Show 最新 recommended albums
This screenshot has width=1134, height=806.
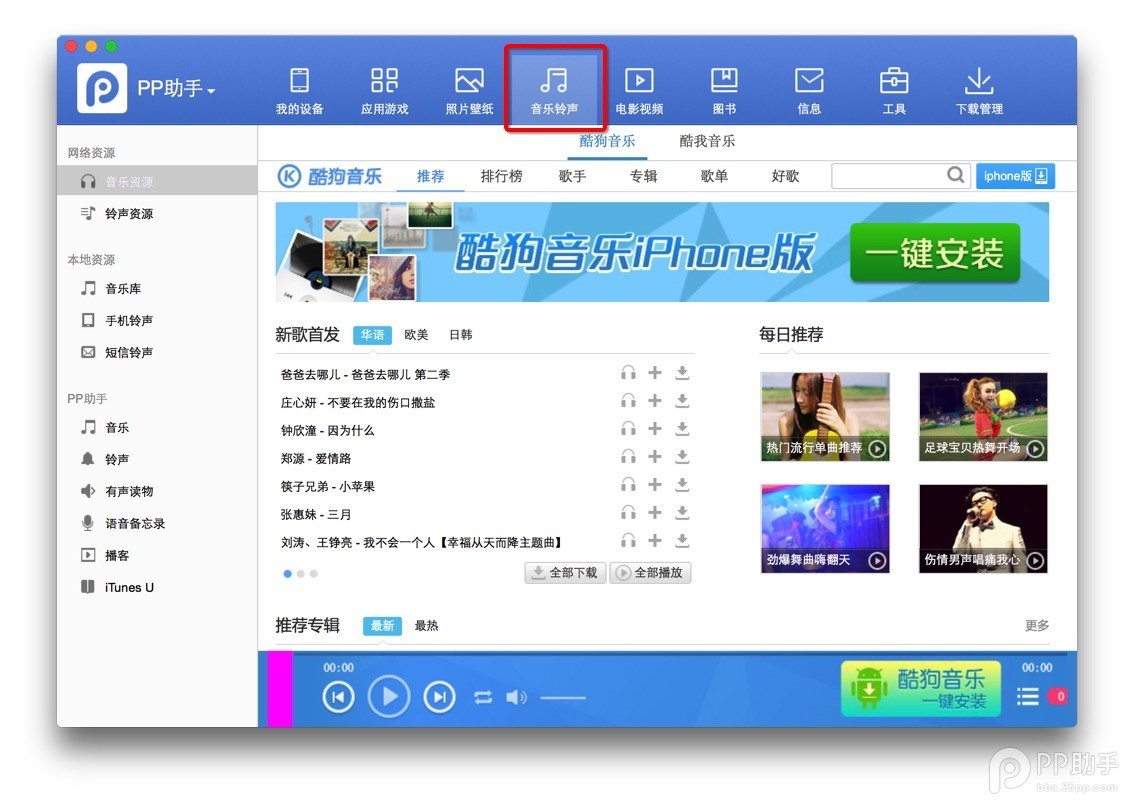(x=383, y=626)
